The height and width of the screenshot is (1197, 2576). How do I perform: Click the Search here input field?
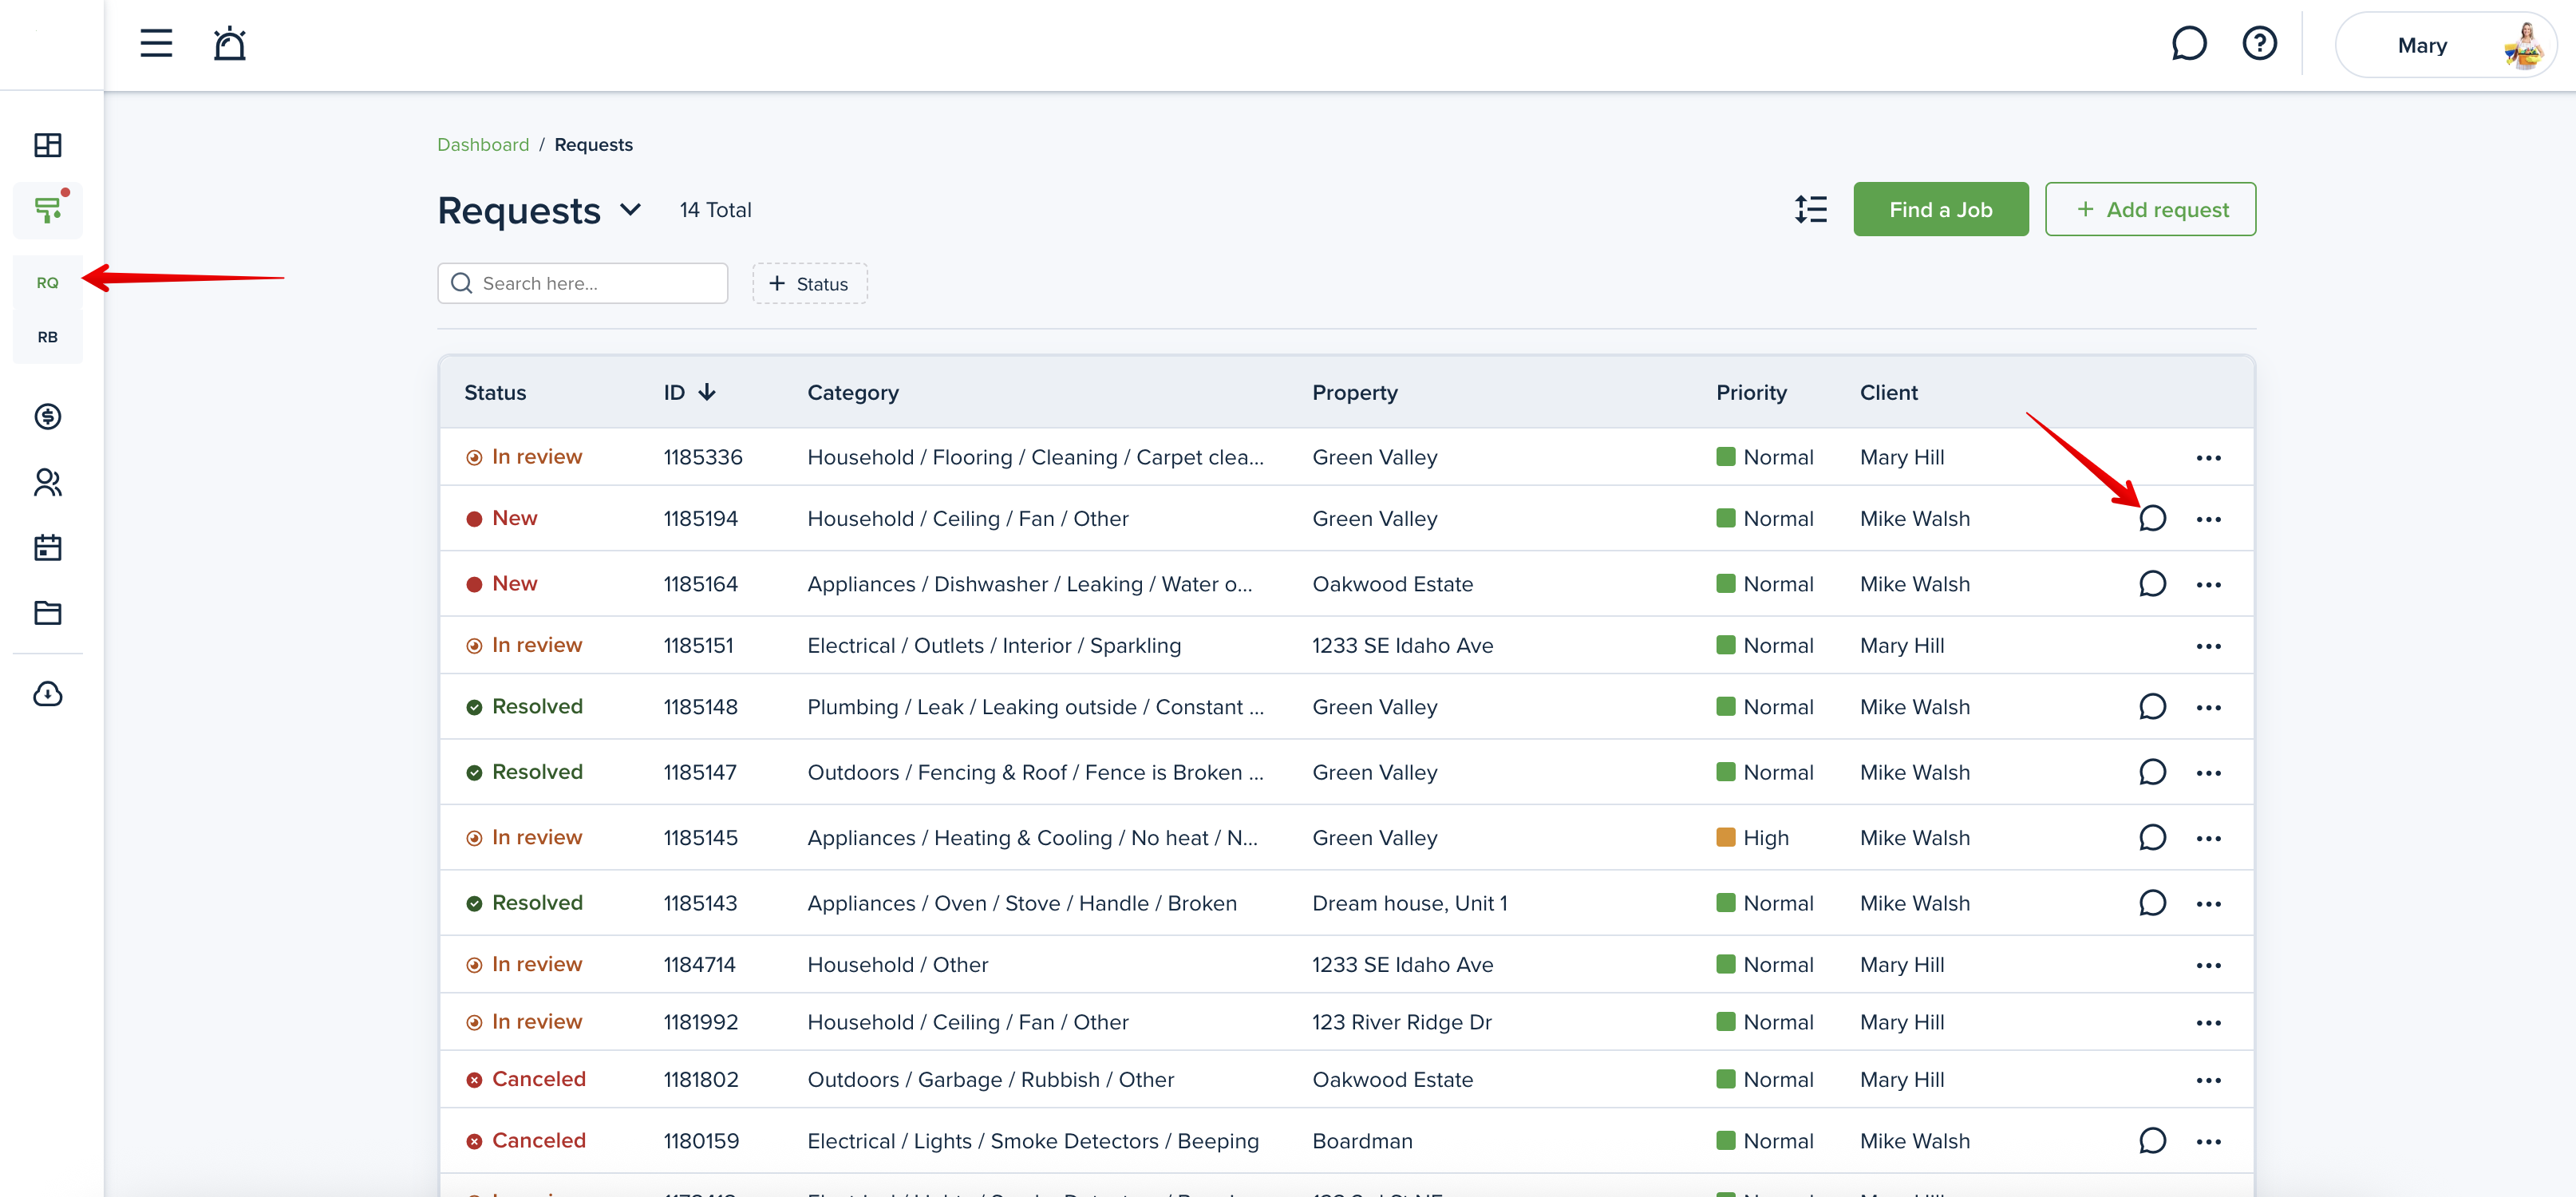pos(583,284)
